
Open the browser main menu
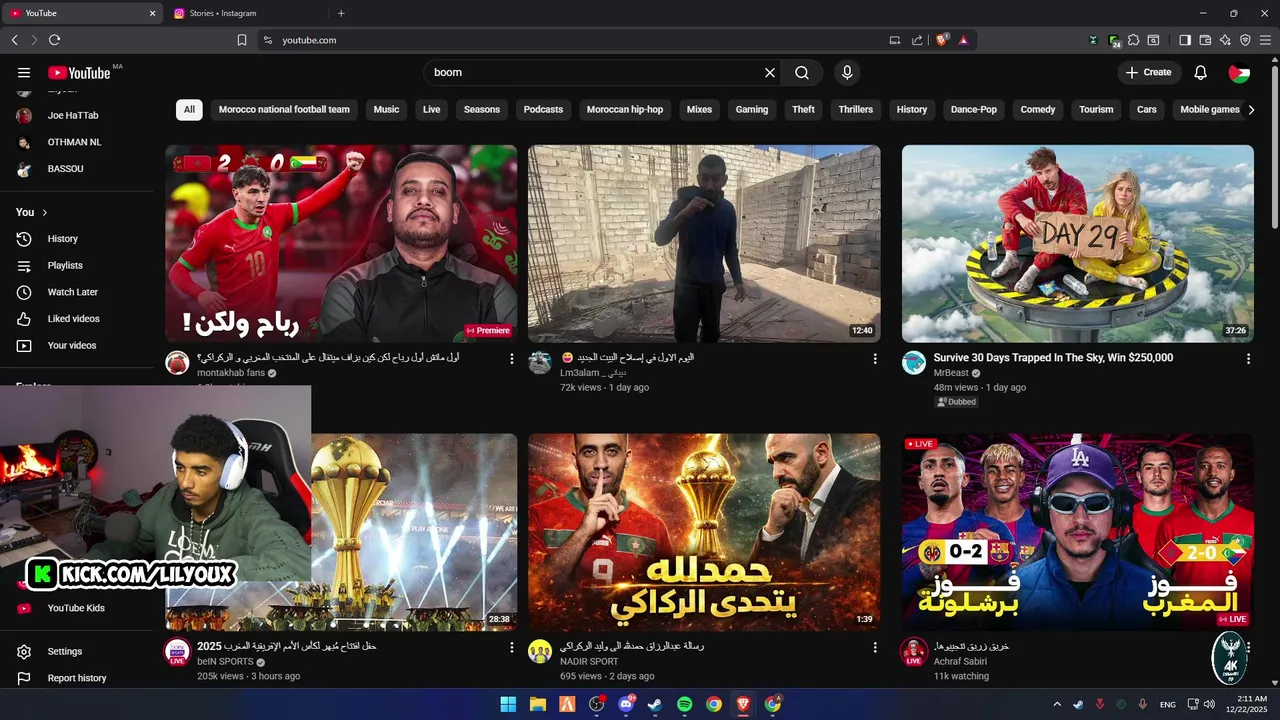click(1265, 40)
